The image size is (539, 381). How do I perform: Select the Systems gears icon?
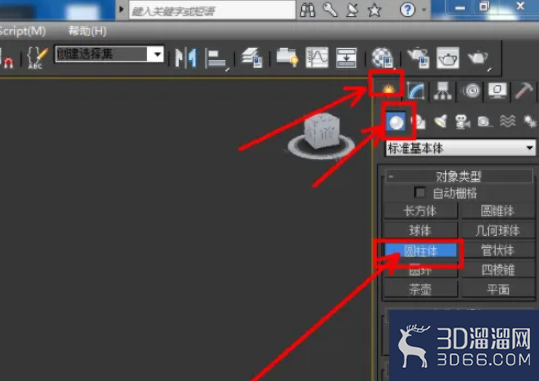pyautogui.click(x=529, y=121)
